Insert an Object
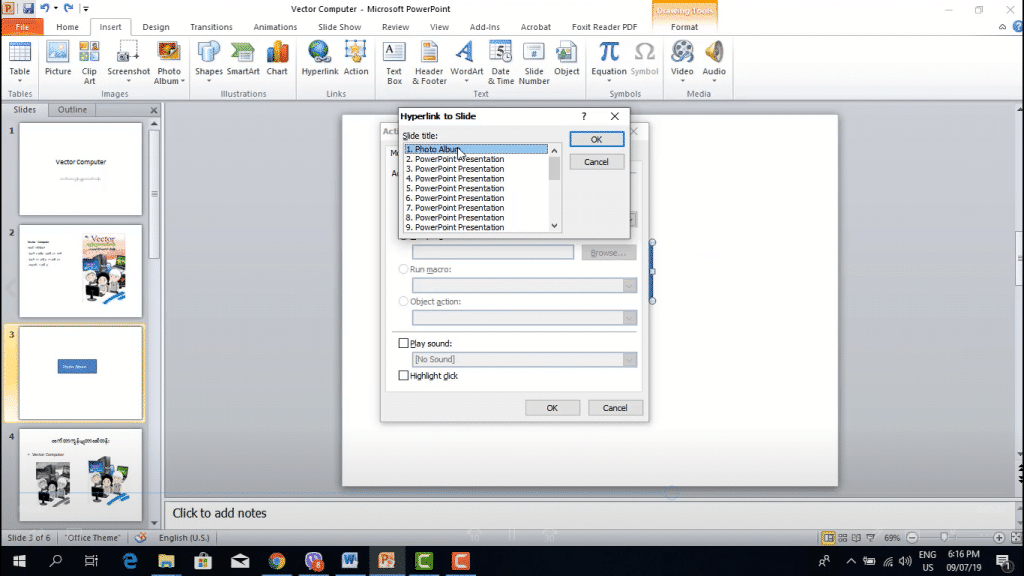1024x576 pixels. tap(566, 57)
